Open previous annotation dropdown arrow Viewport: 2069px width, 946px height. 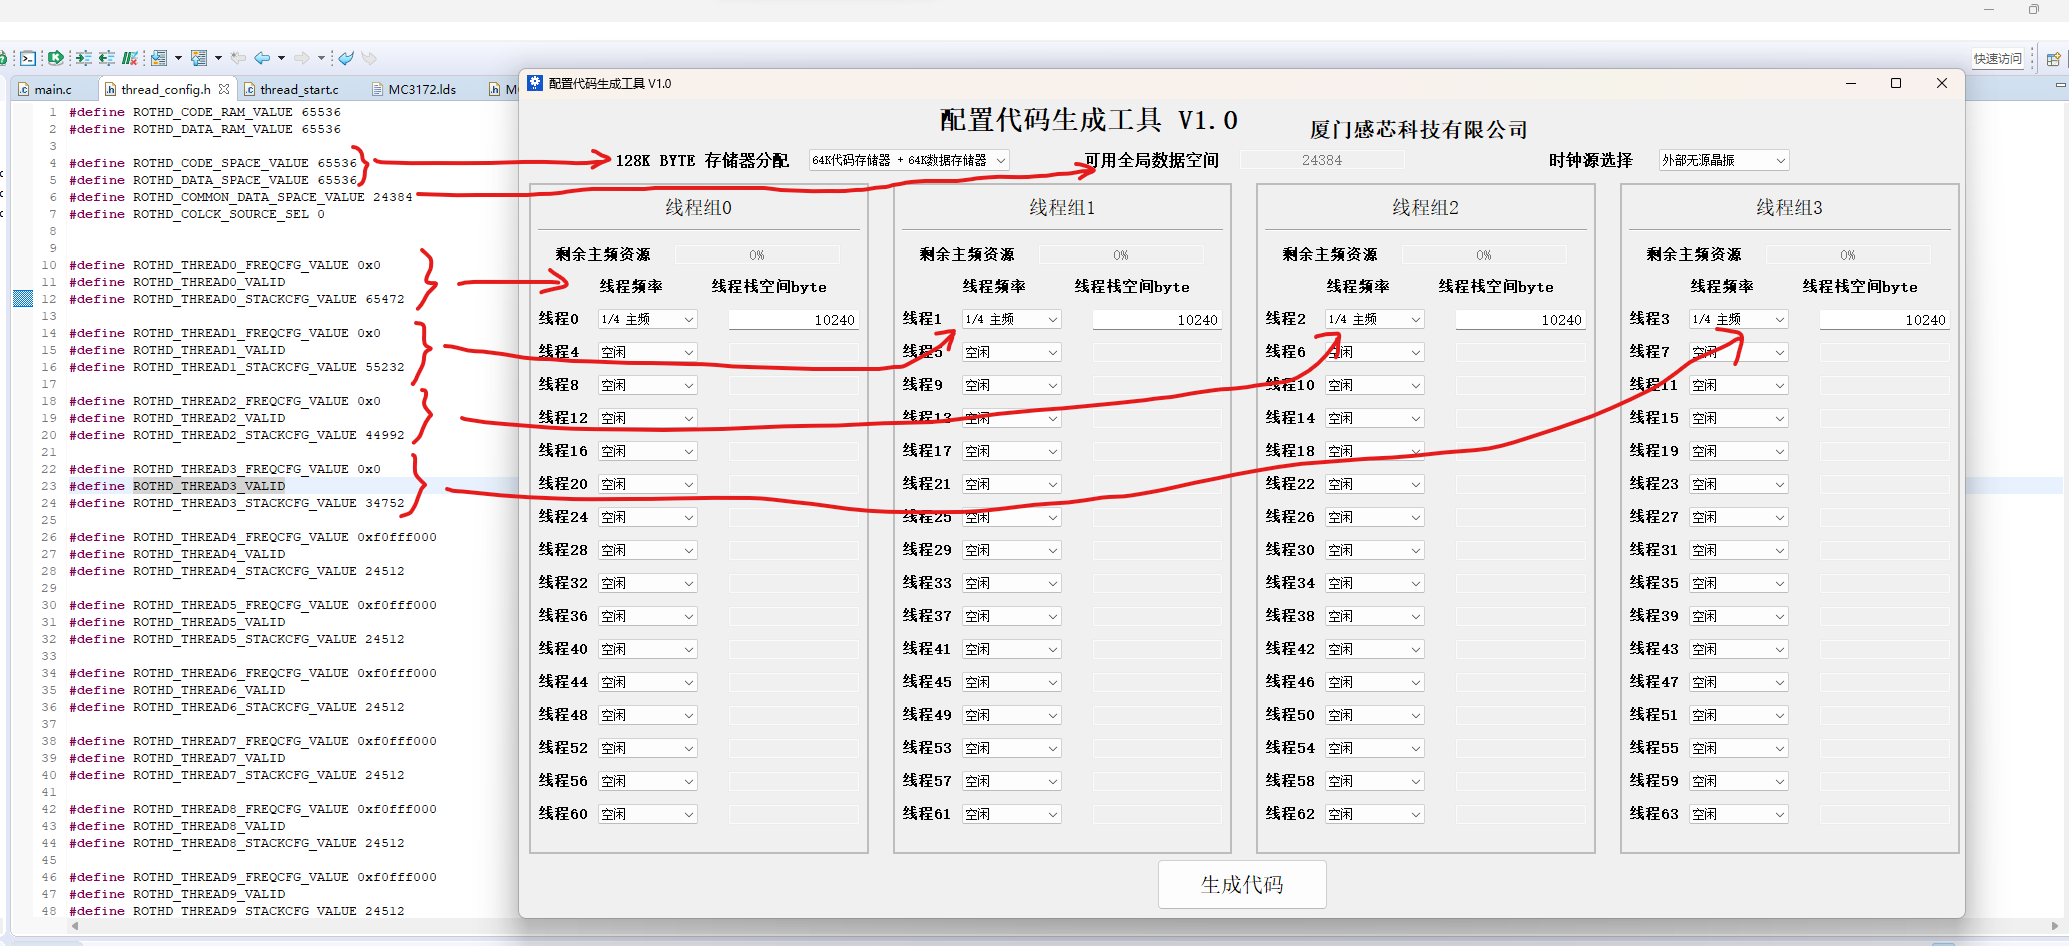point(218,58)
